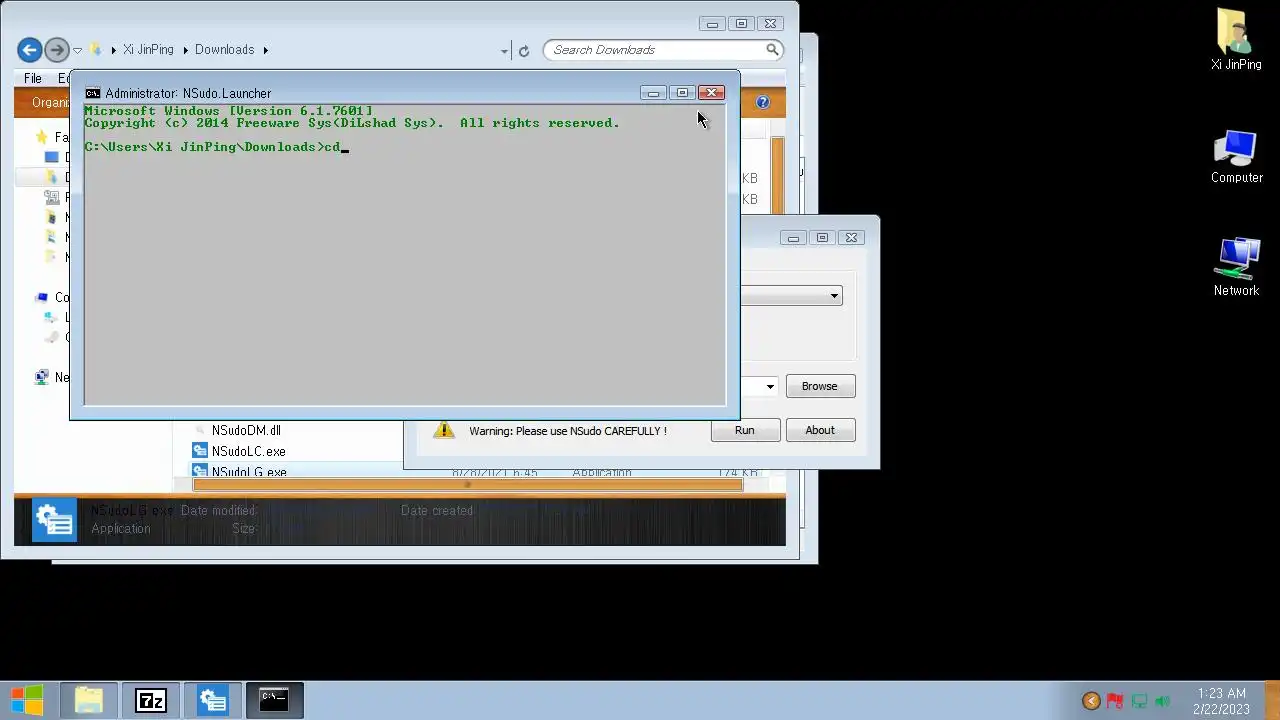This screenshot has height=720, width=1280.
Task: Open address bar history dropdown
Action: coord(505,50)
